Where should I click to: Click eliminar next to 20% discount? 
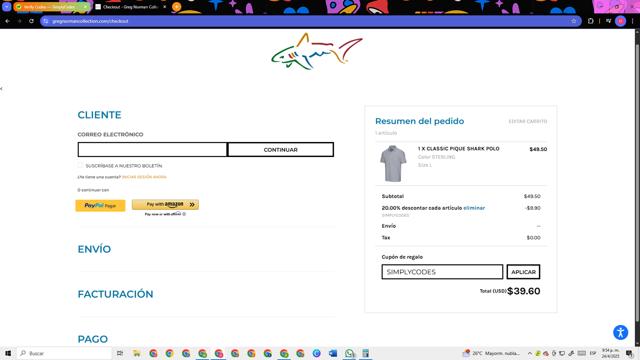tap(474, 208)
